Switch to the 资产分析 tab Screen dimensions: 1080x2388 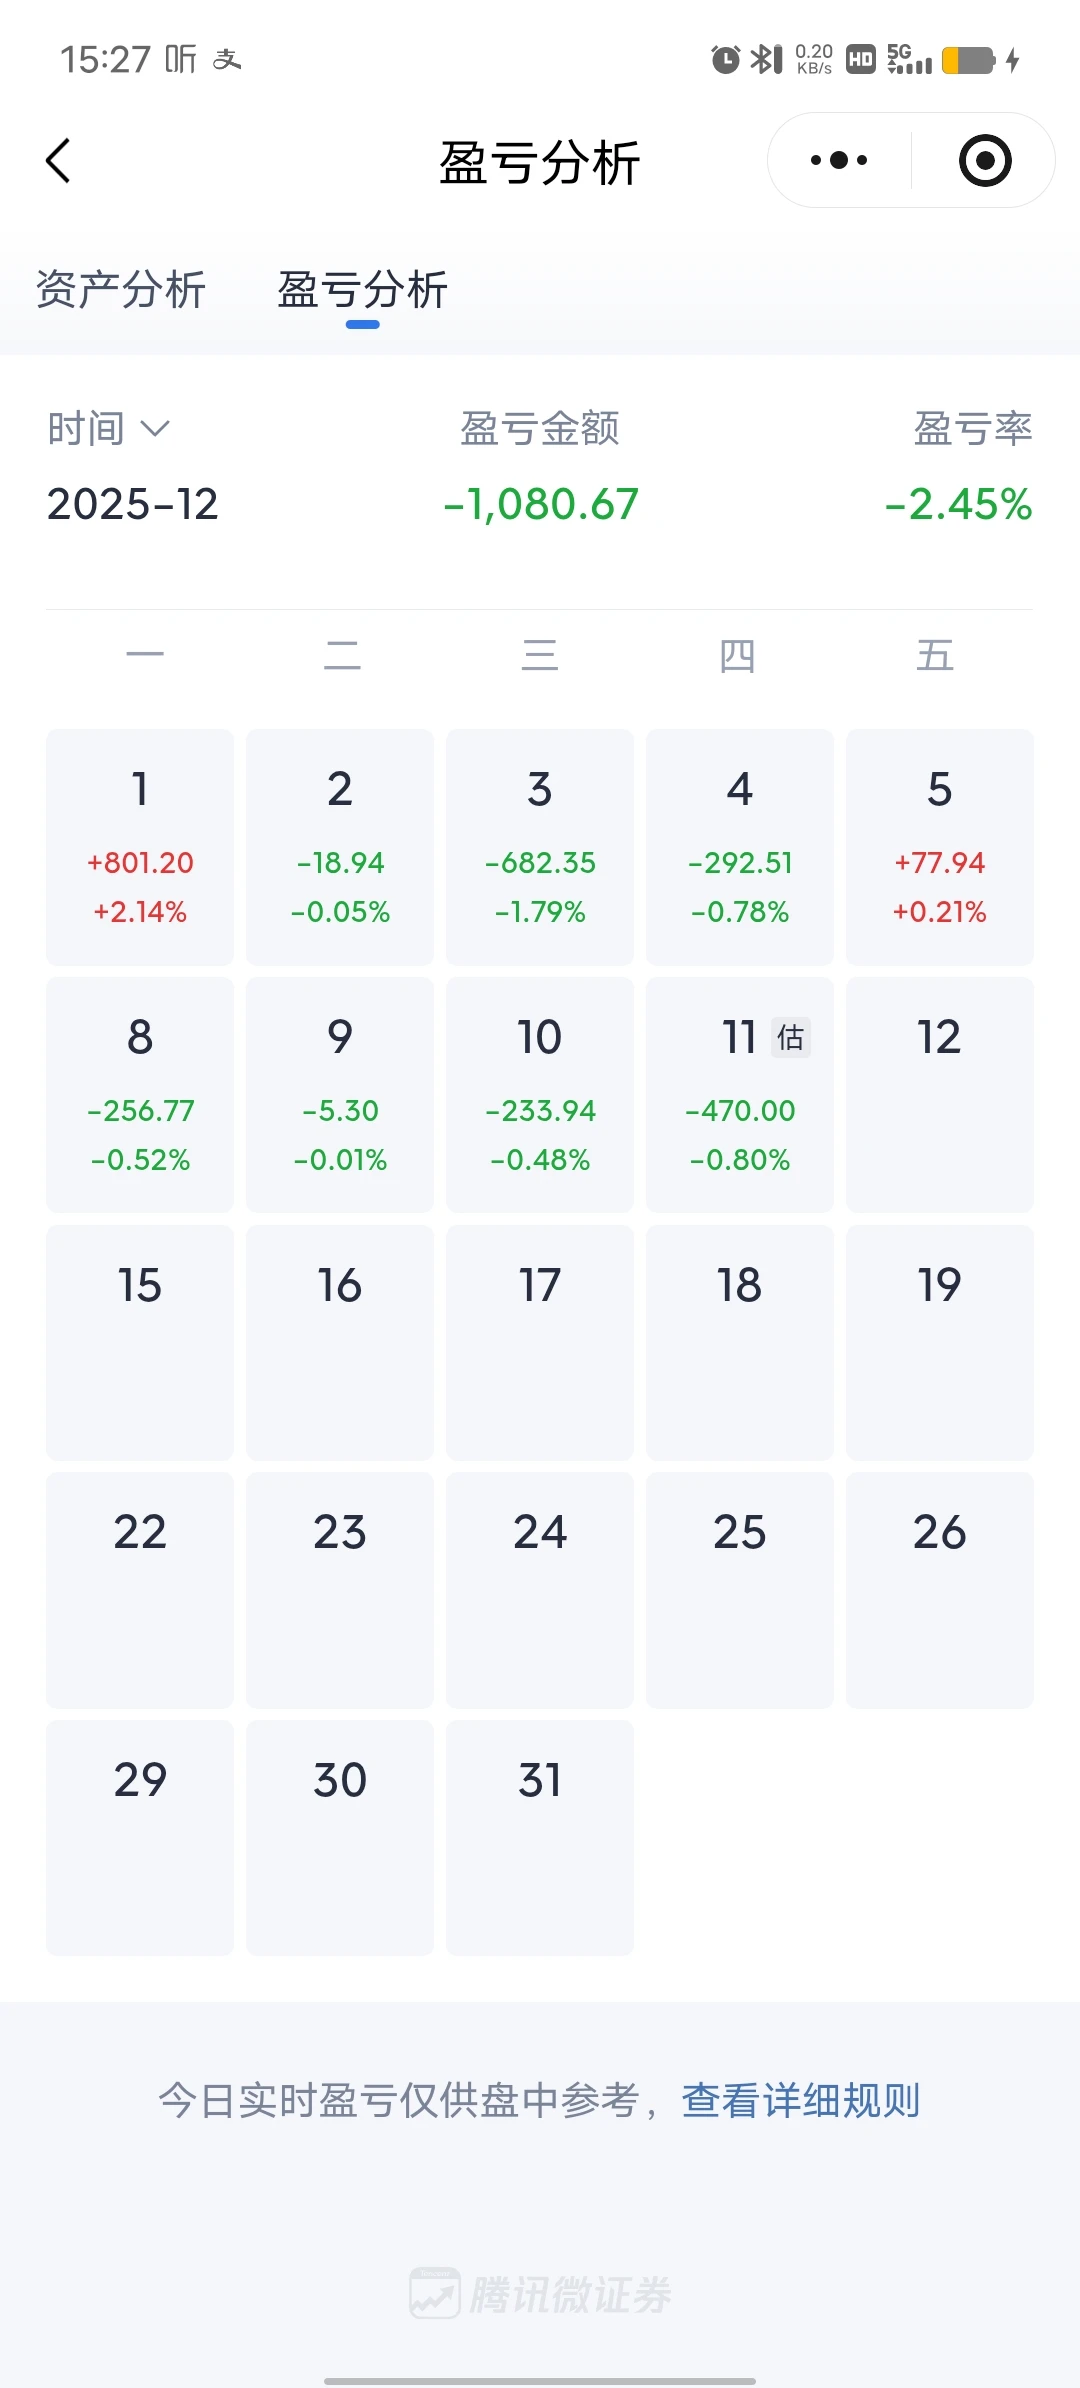coord(121,290)
